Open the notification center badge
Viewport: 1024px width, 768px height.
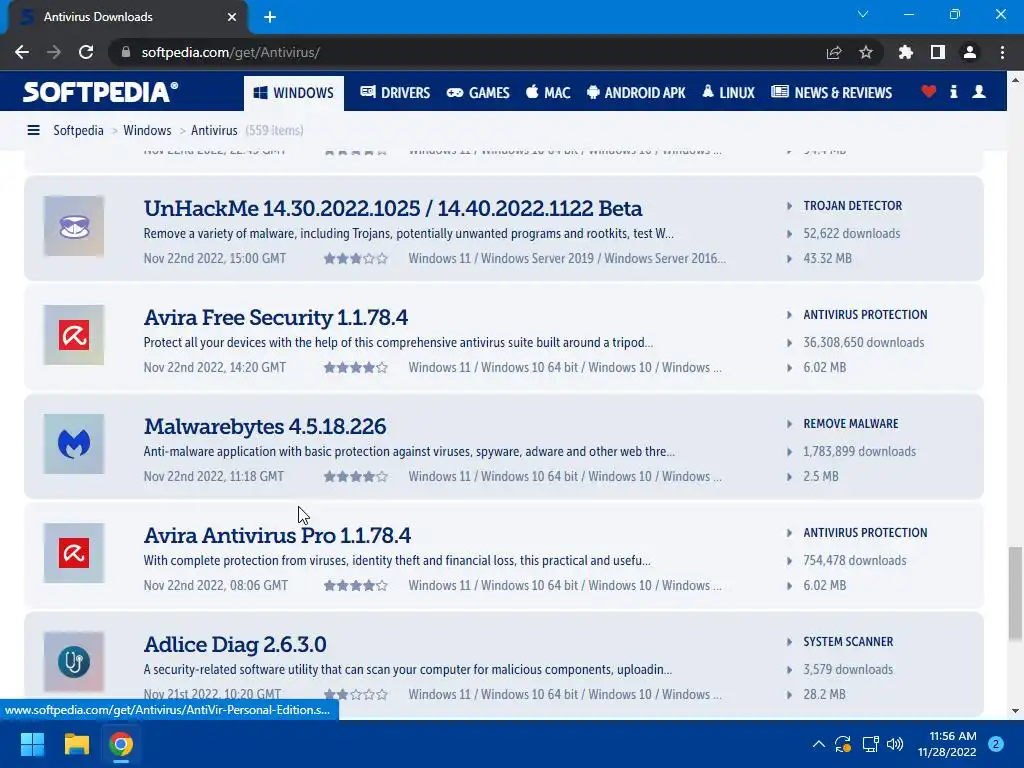pyautogui.click(x=996, y=744)
